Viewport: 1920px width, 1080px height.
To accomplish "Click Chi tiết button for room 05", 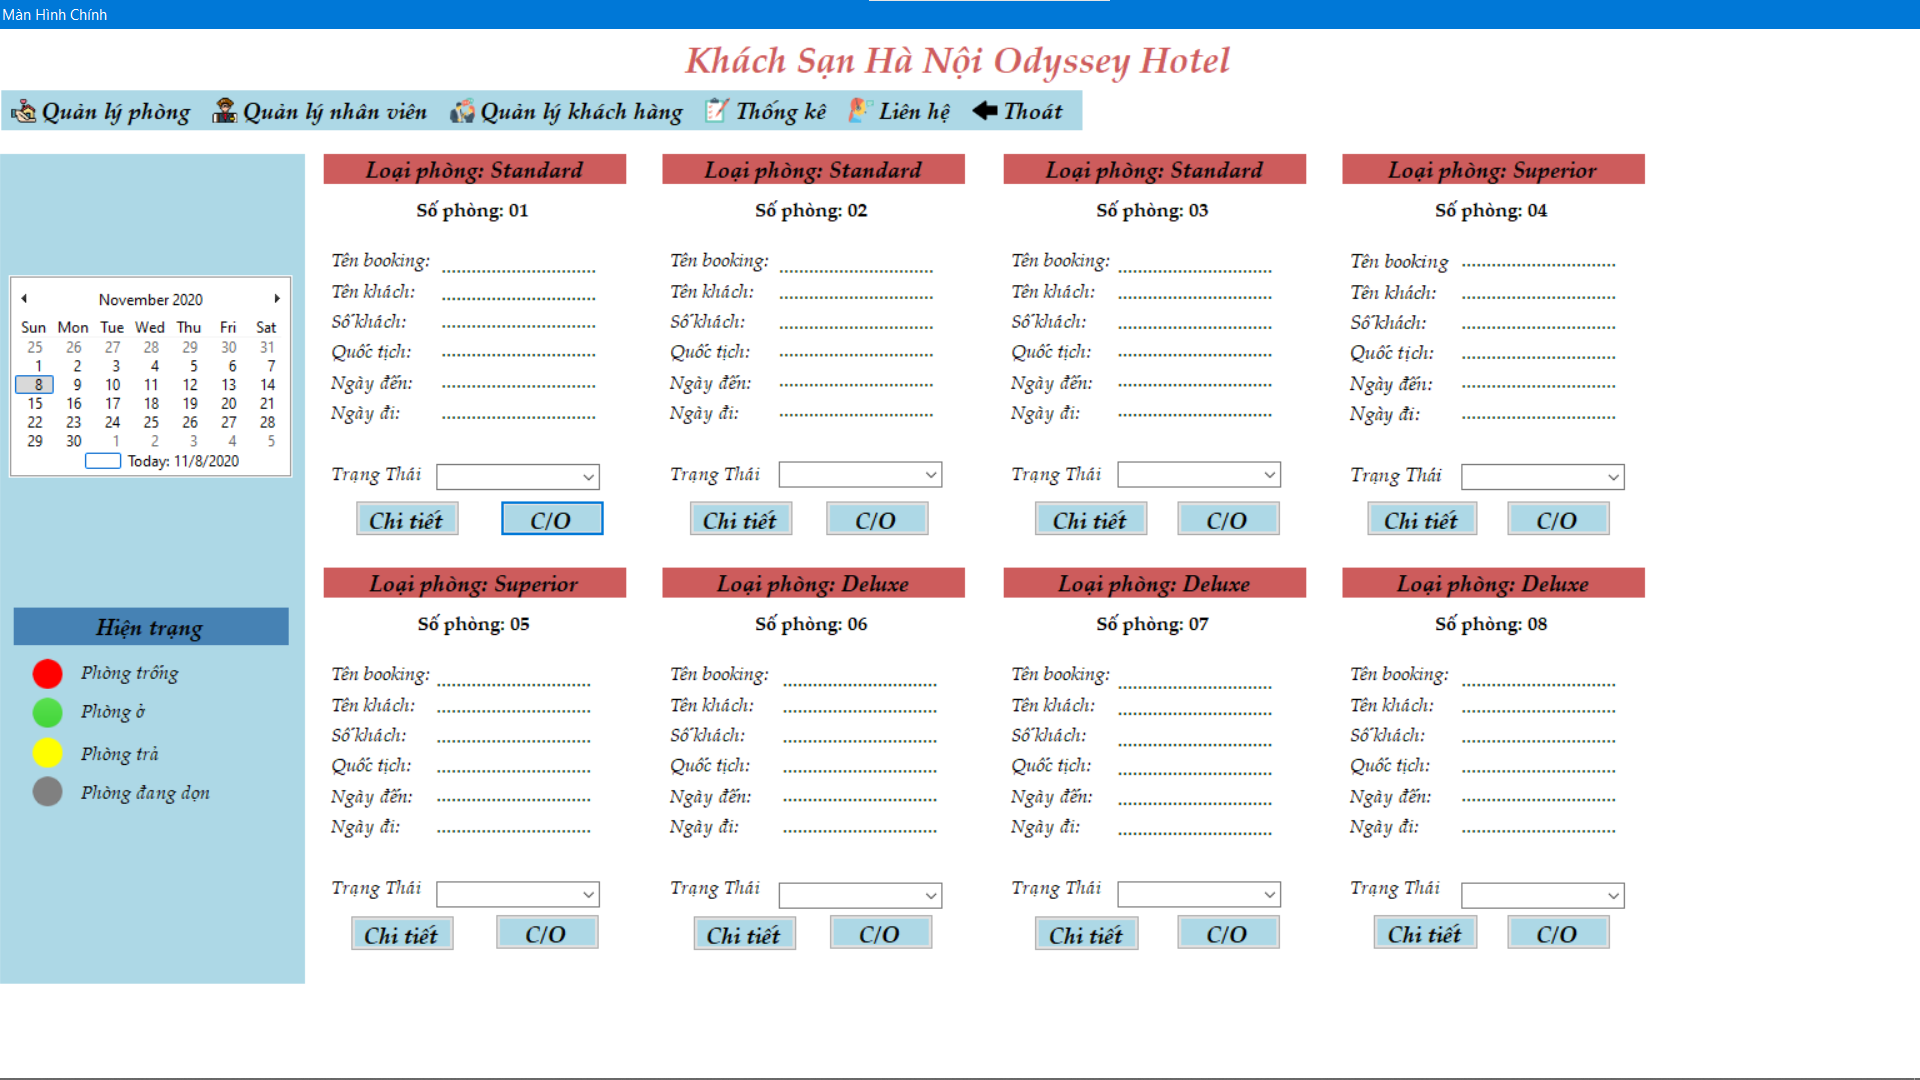I will click(x=402, y=934).
